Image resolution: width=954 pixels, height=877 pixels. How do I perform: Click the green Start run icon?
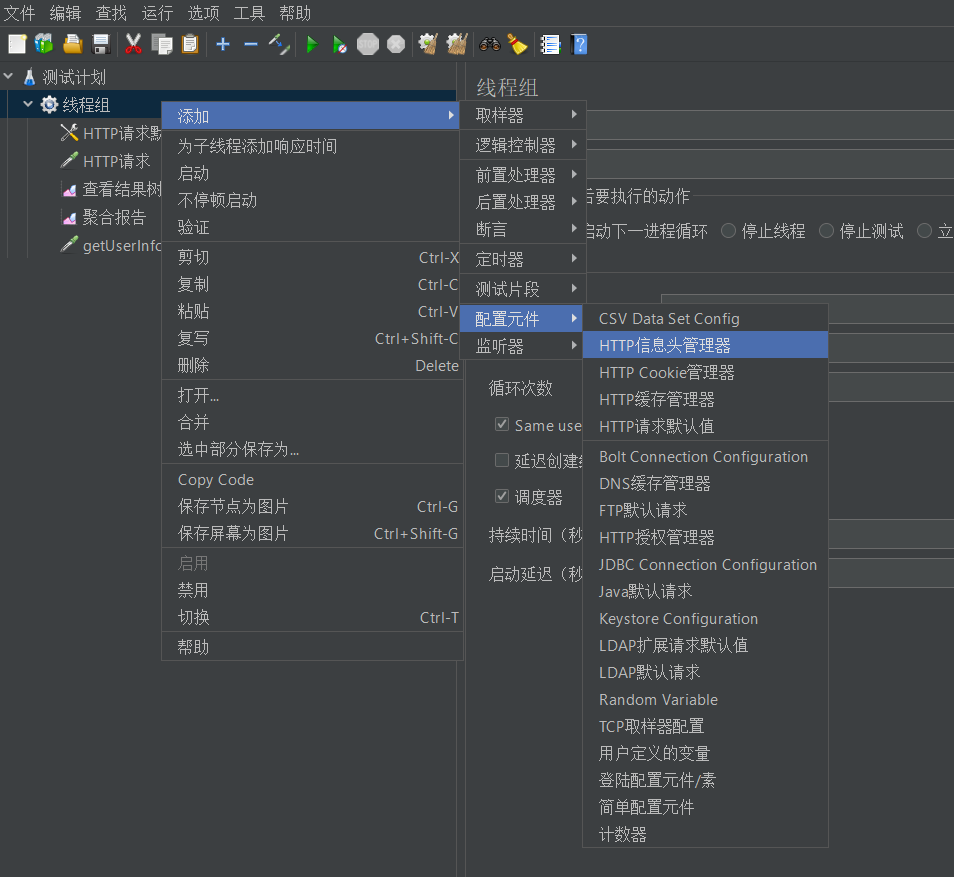click(x=312, y=44)
